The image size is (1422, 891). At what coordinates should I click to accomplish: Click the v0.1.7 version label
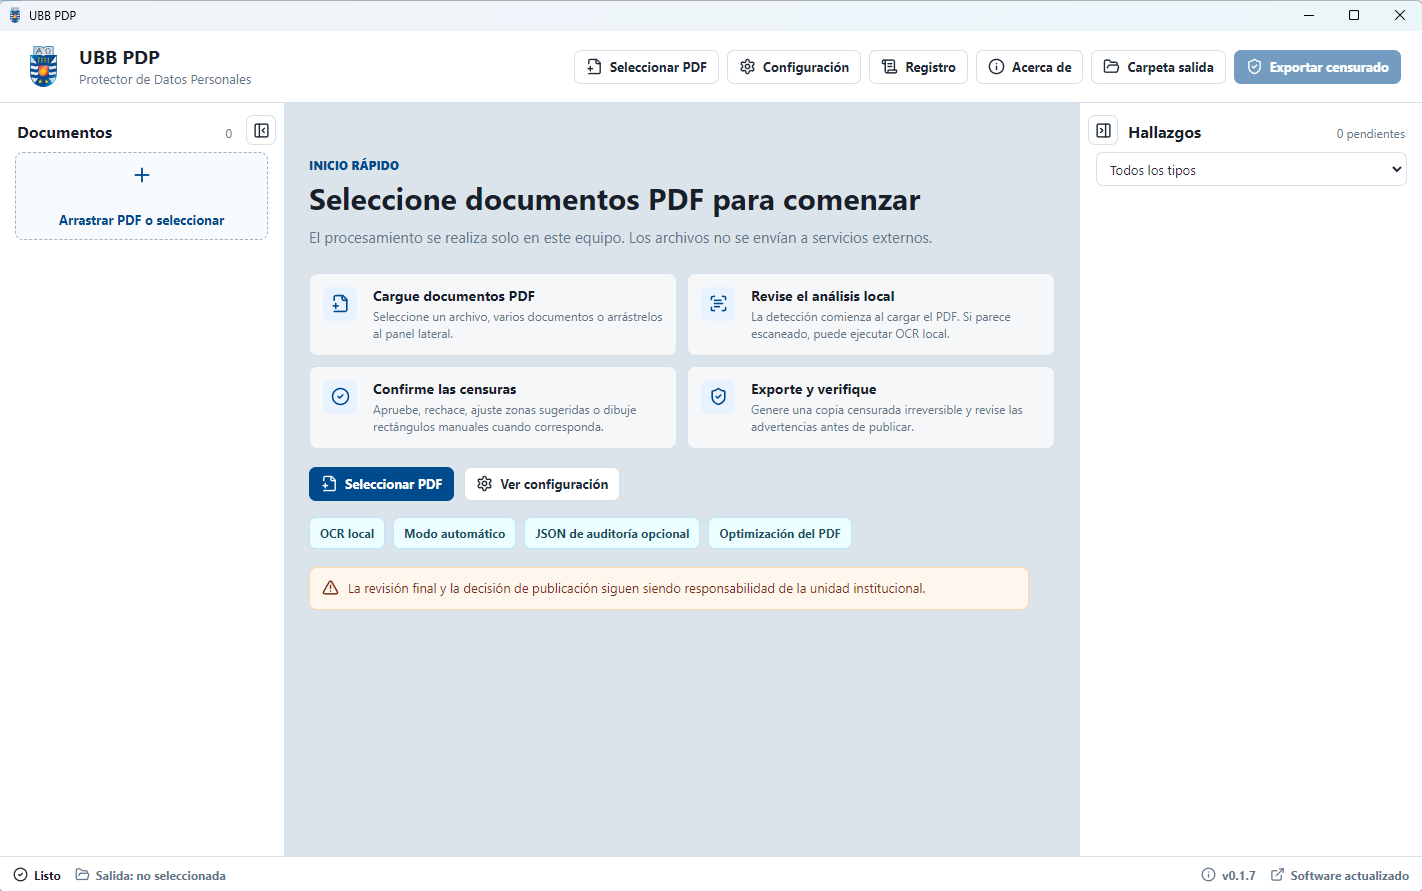pos(1238,875)
